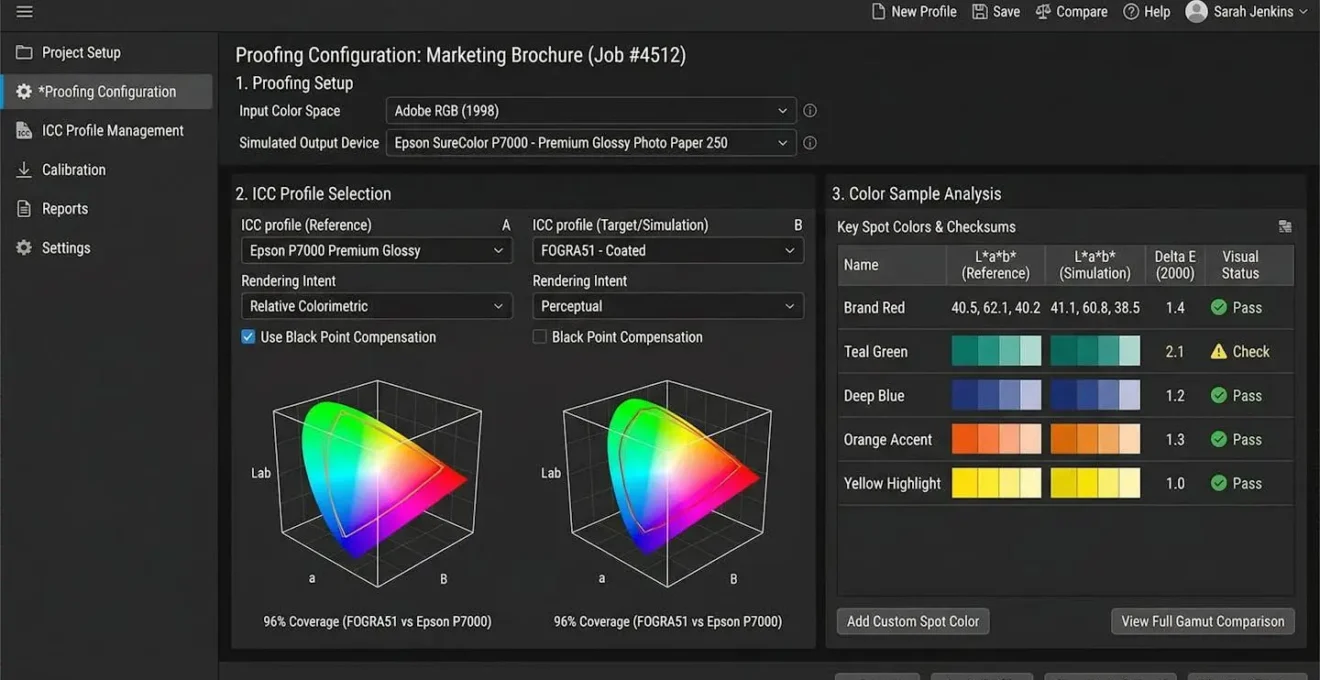1320x680 pixels.
Task: Enable Black Point Compensation for profile B
Action: [540, 337]
